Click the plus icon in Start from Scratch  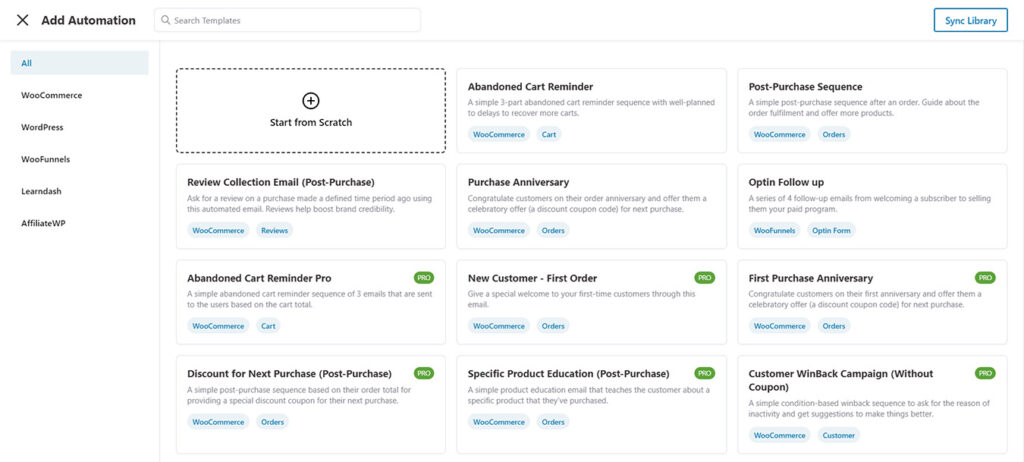pyautogui.click(x=311, y=101)
